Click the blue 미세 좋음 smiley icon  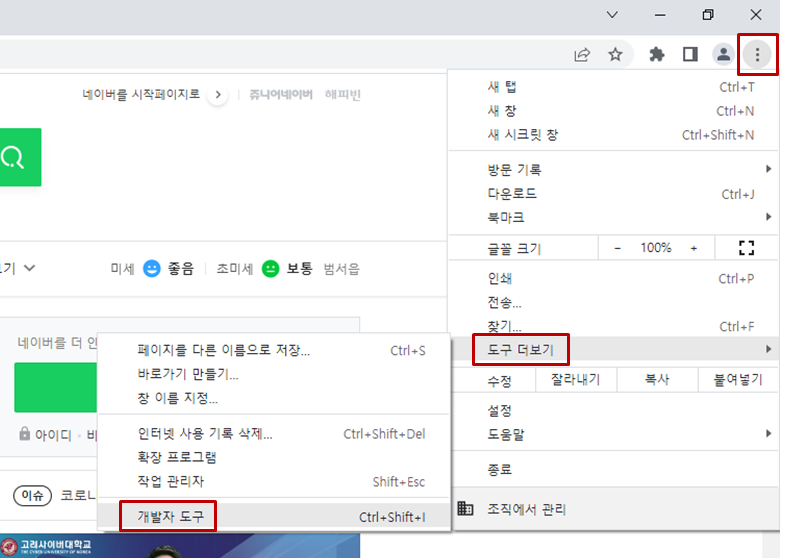(152, 268)
